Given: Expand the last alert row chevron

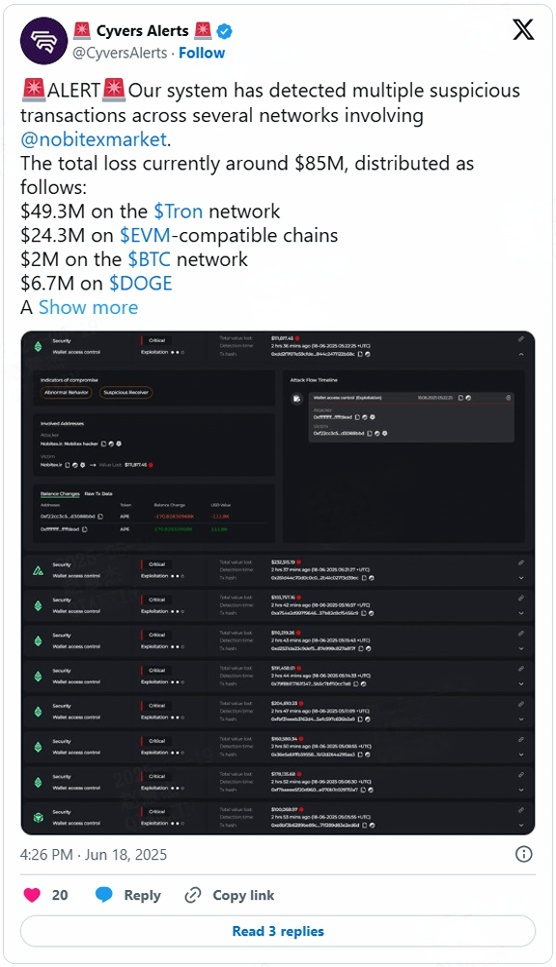Looking at the screenshot, I should pos(521,825).
